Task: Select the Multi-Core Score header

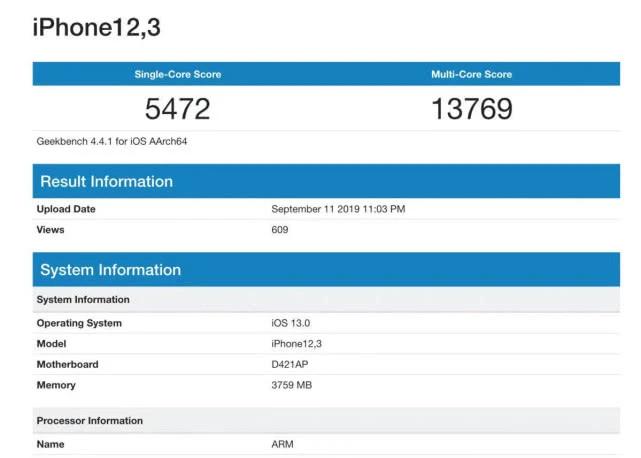Action: 471,74
